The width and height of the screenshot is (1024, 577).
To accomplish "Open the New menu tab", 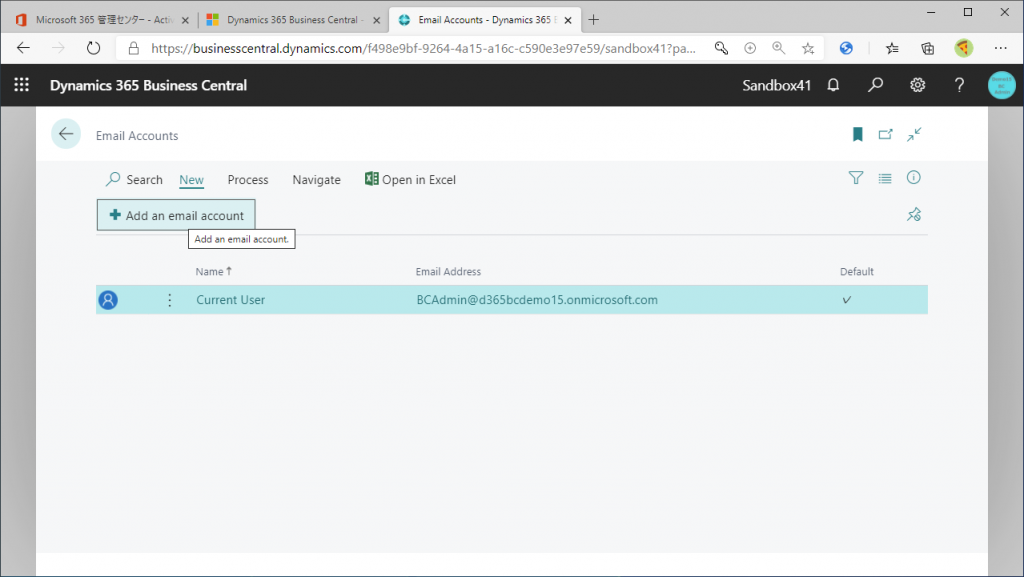I will [x=191, y=179].
